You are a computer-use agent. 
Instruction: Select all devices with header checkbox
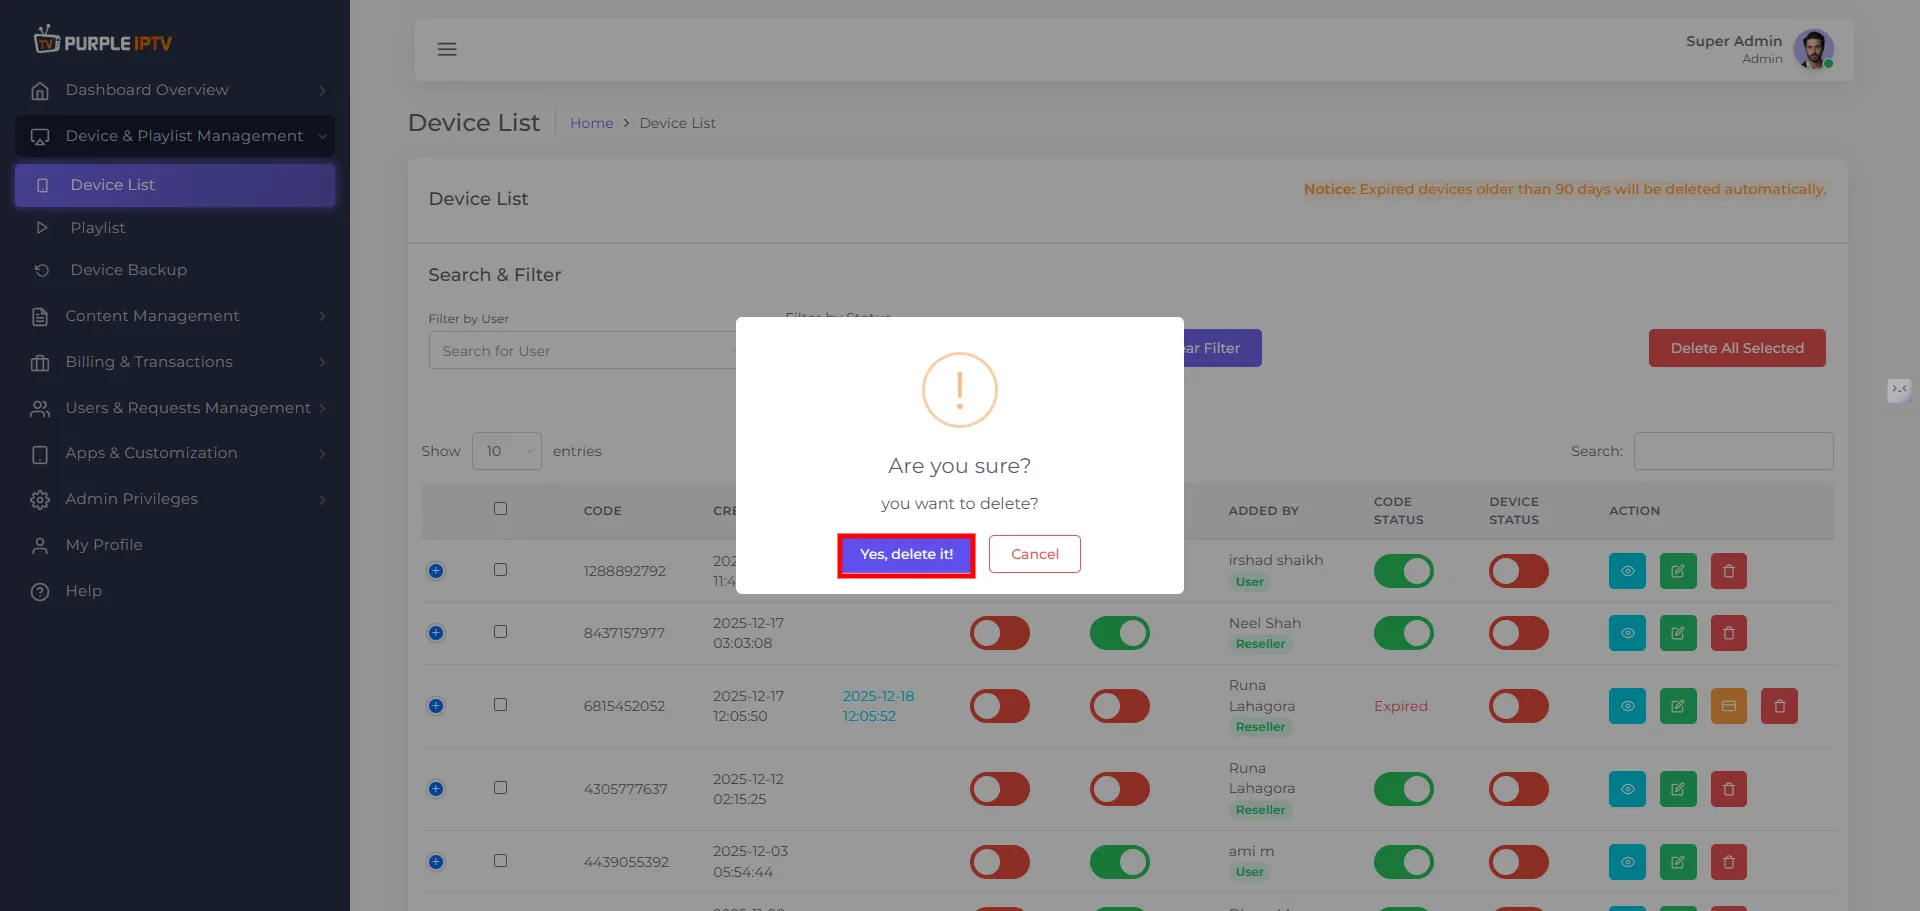pos(500,509)
